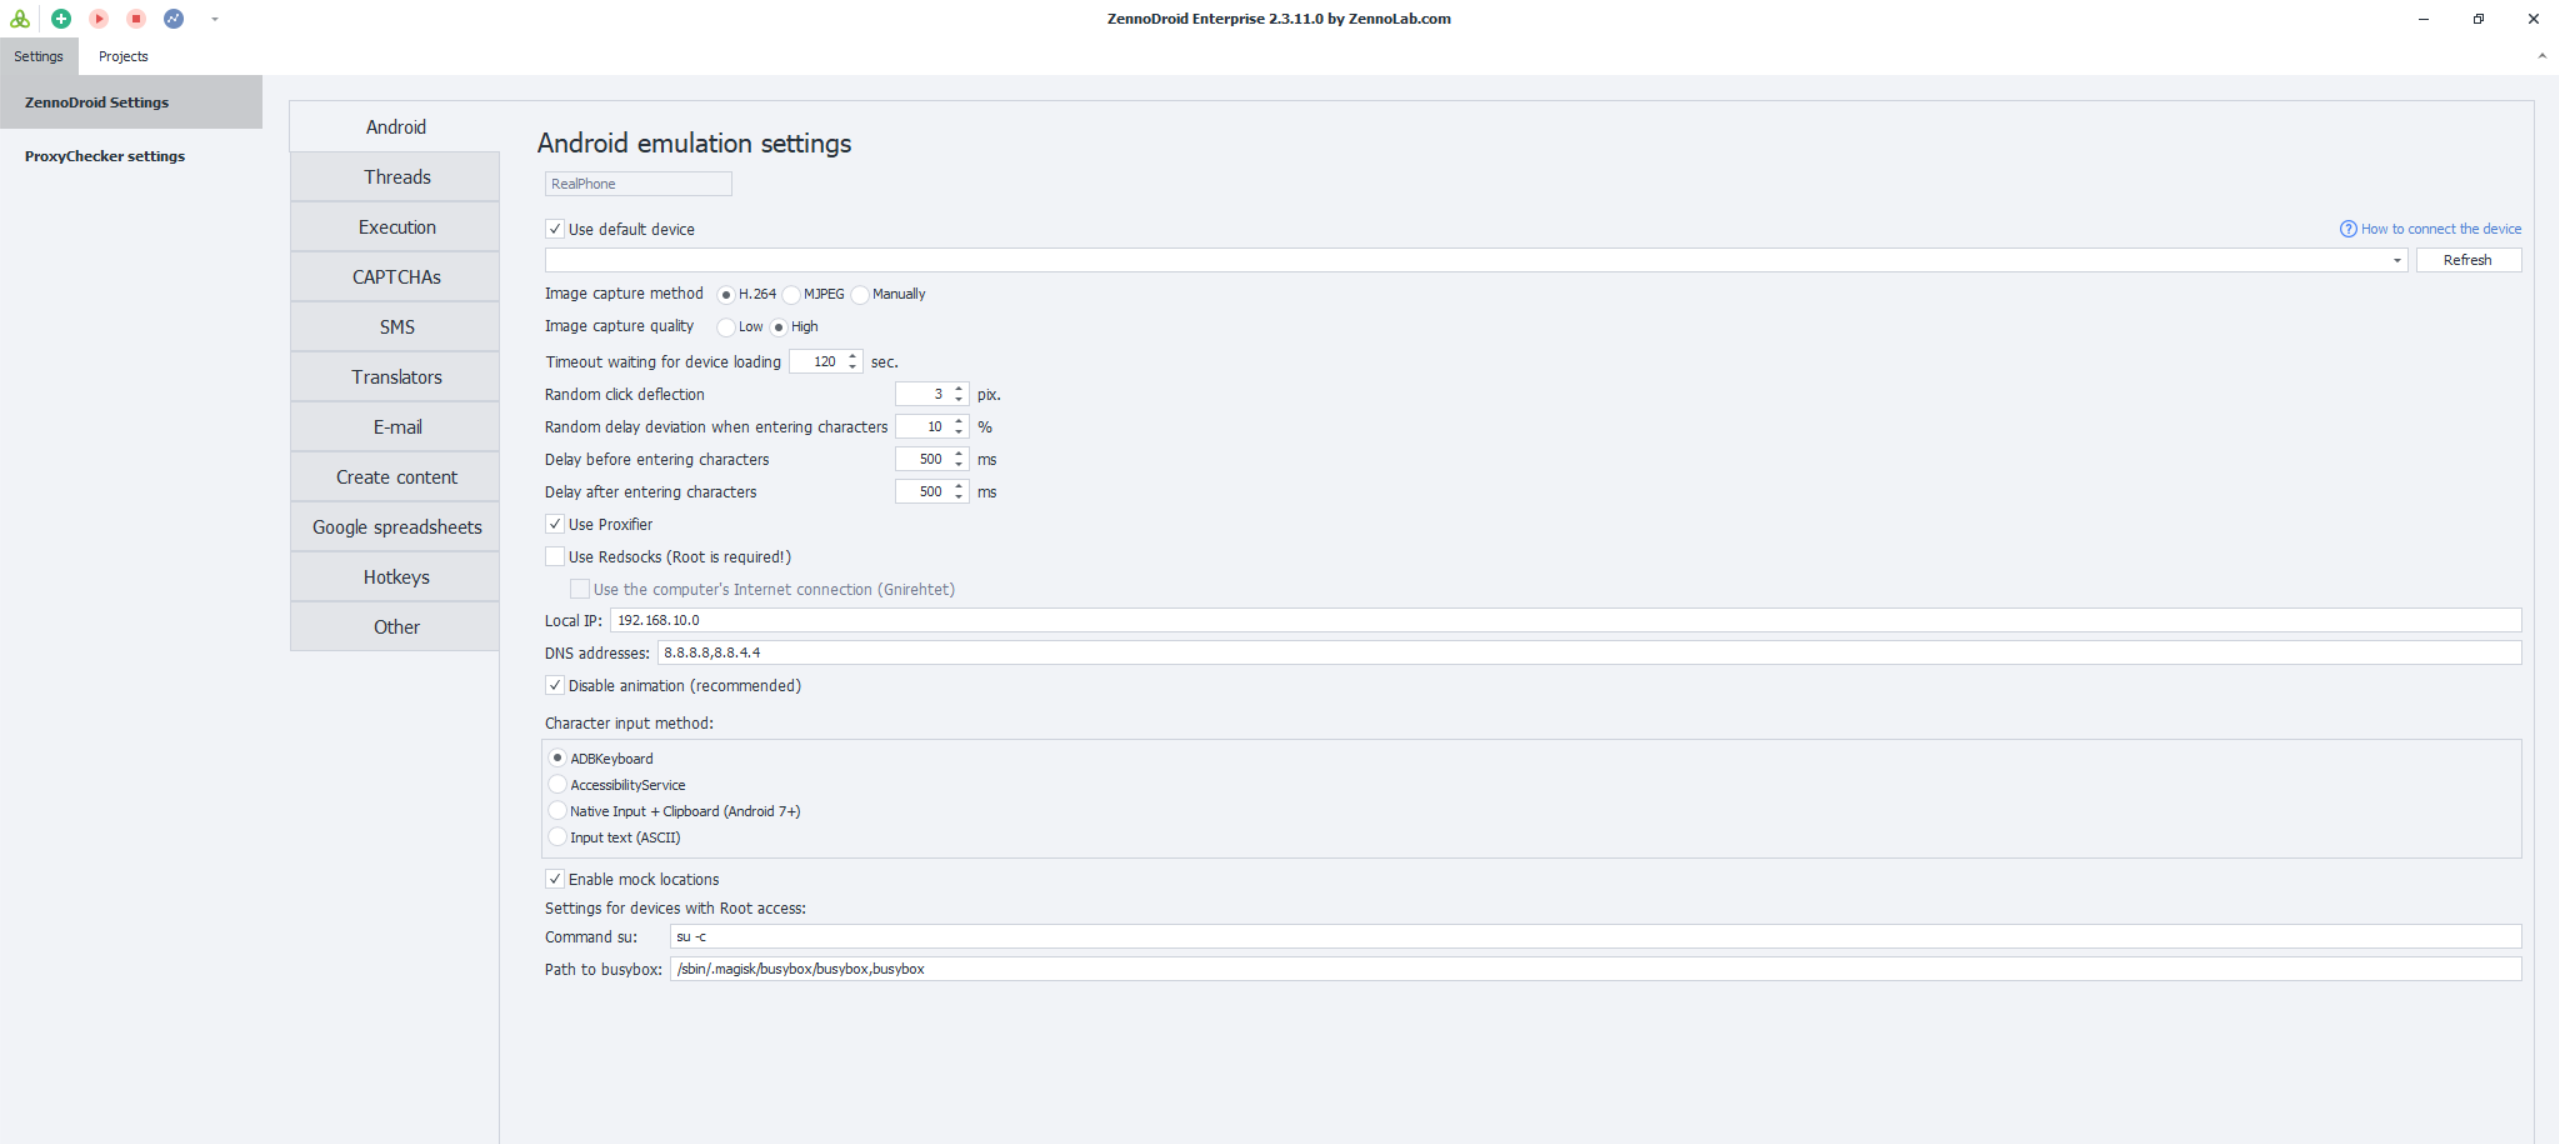Open the blue statistics chart icon
Viewport: 2559px width, 1144px height.
click(x=174, y=18)
